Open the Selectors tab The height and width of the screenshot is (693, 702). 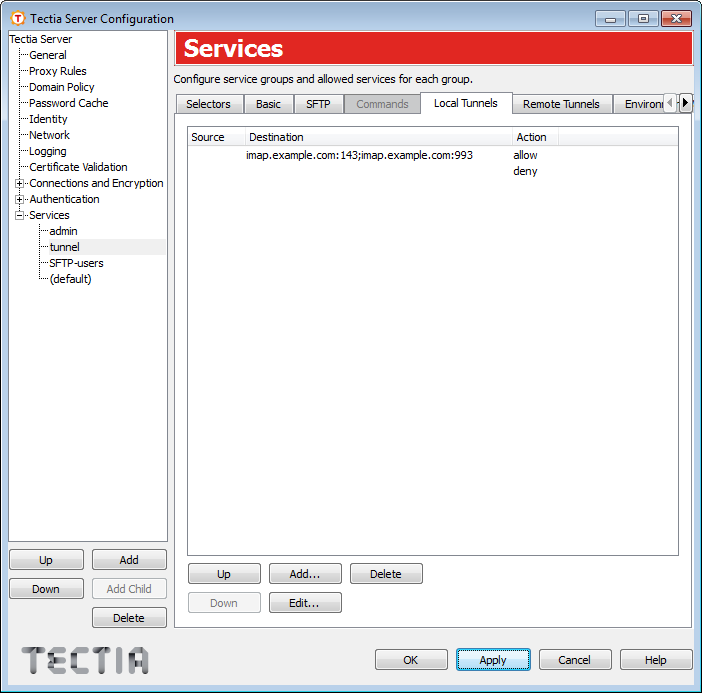pos(209,104)
